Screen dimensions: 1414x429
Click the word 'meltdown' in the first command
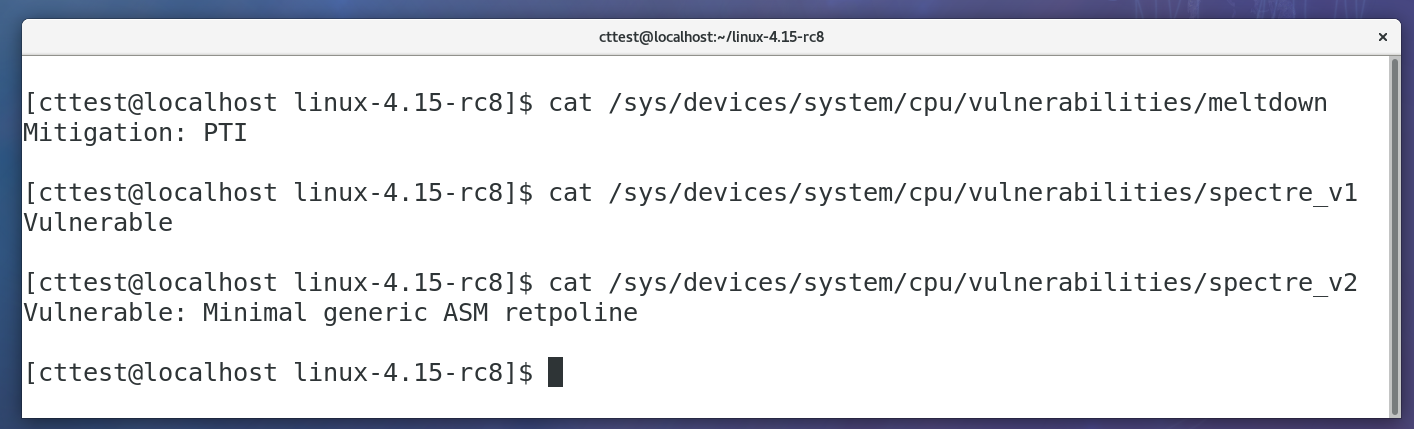1266,102
